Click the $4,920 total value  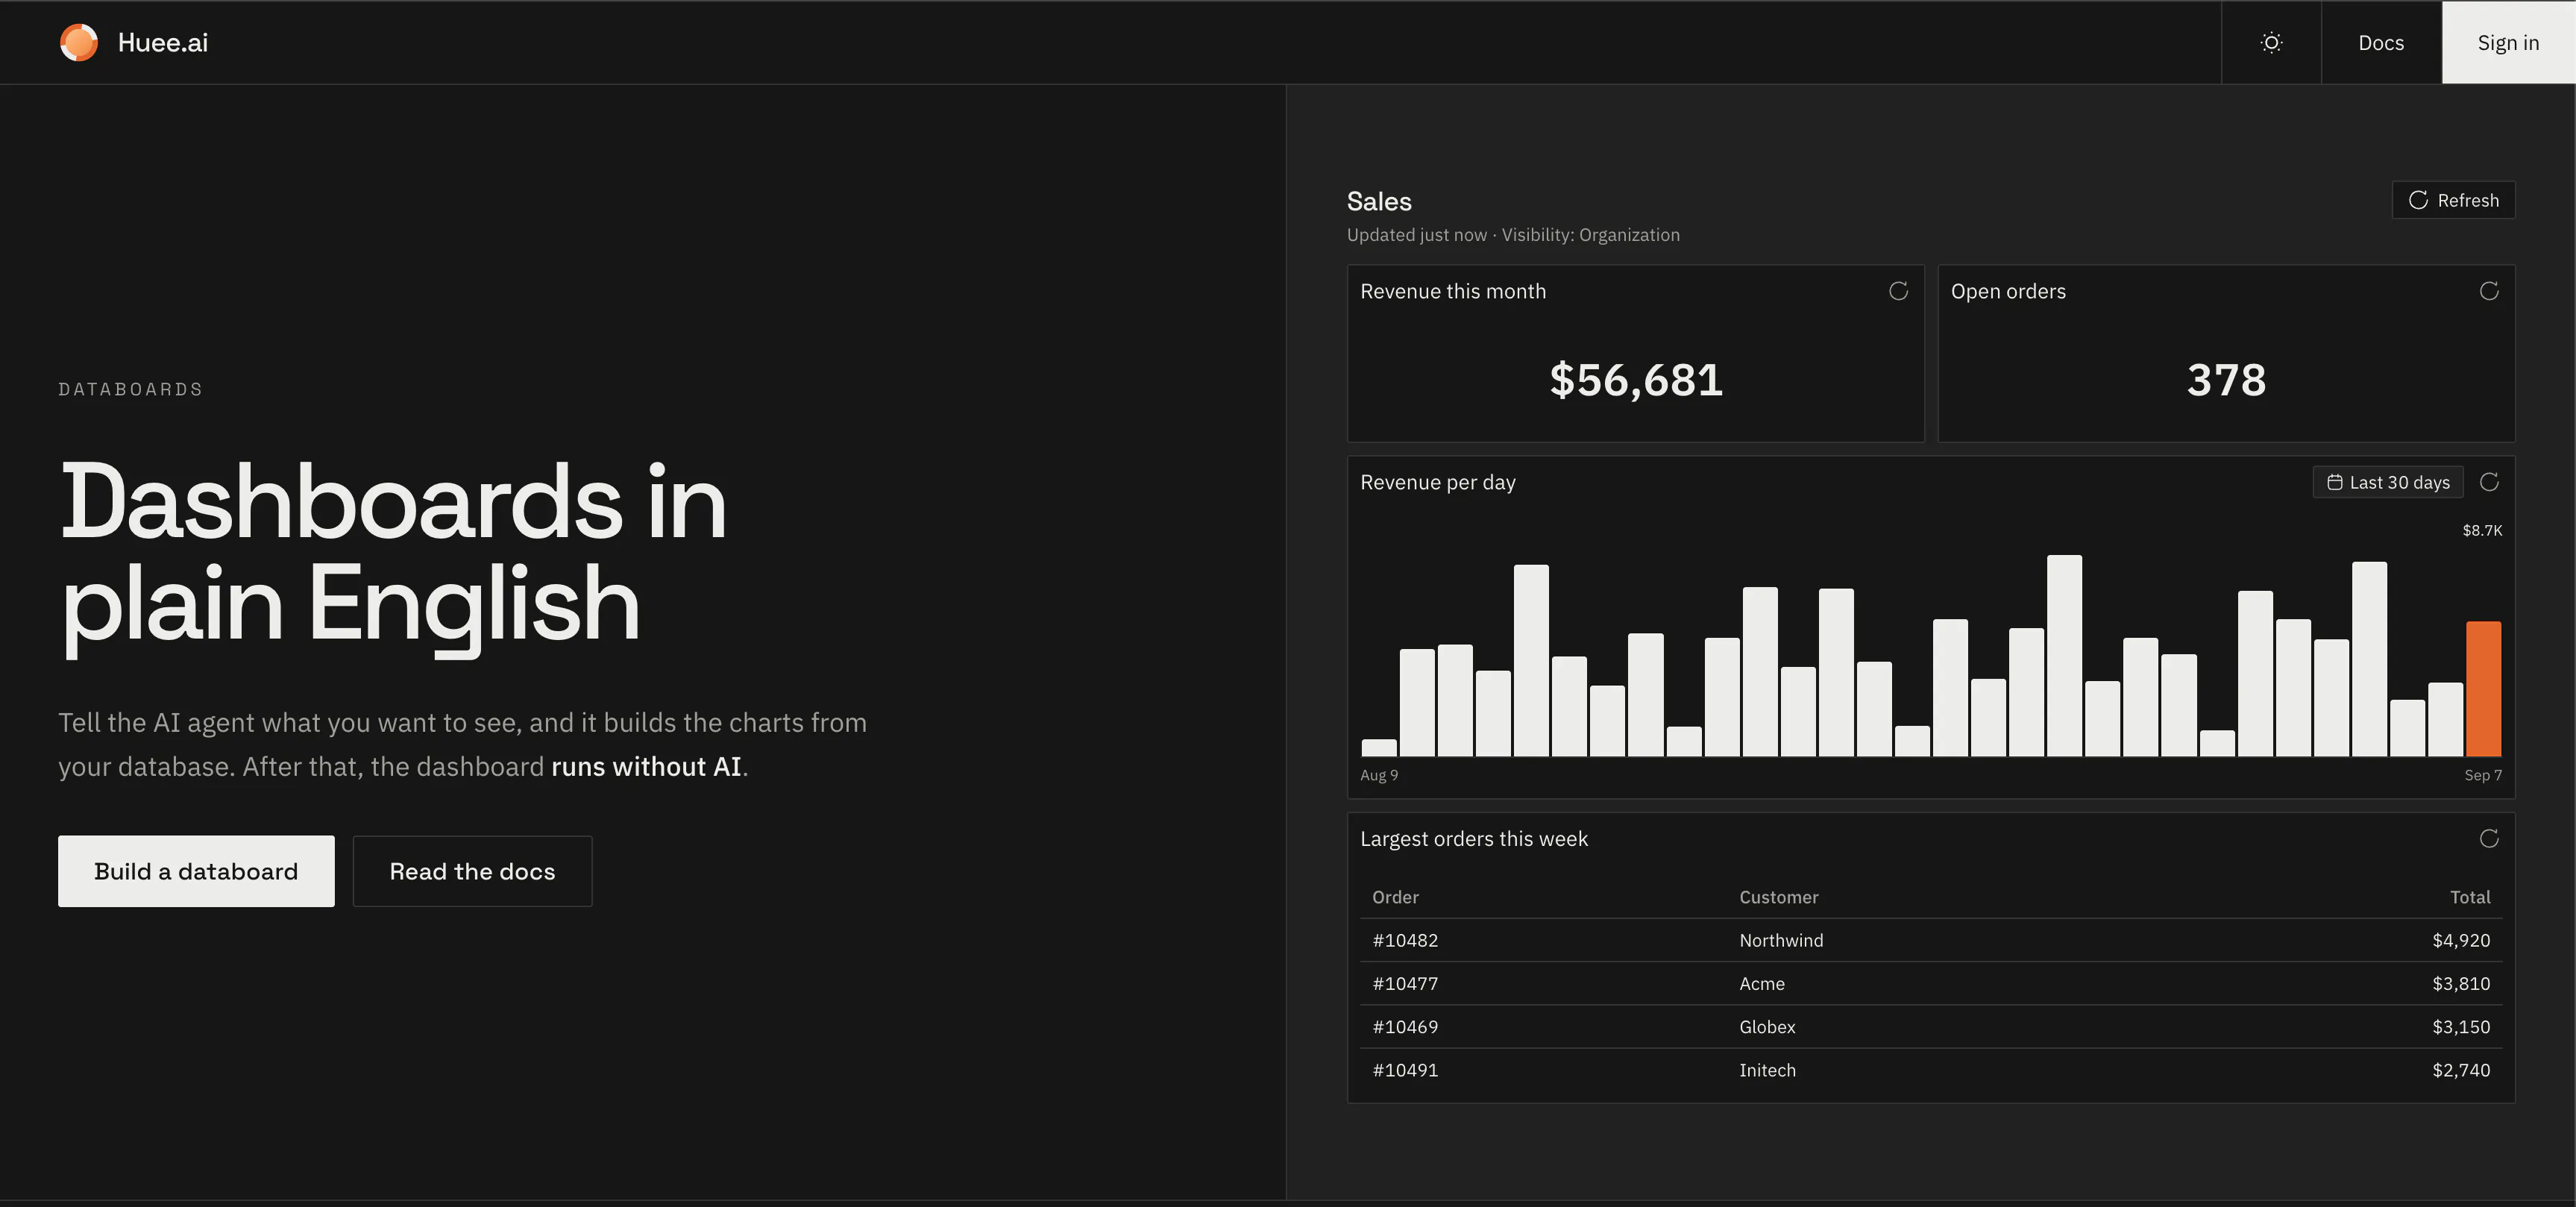[2461, 940]
